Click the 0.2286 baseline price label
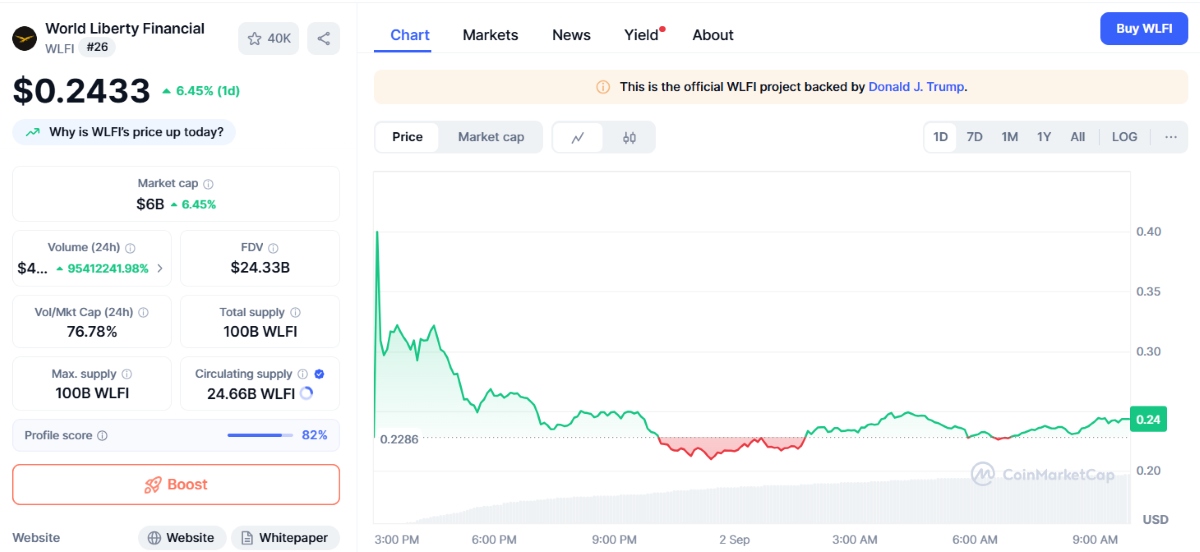The height and width of the screenshot is (552, 1200). [399, 439]
